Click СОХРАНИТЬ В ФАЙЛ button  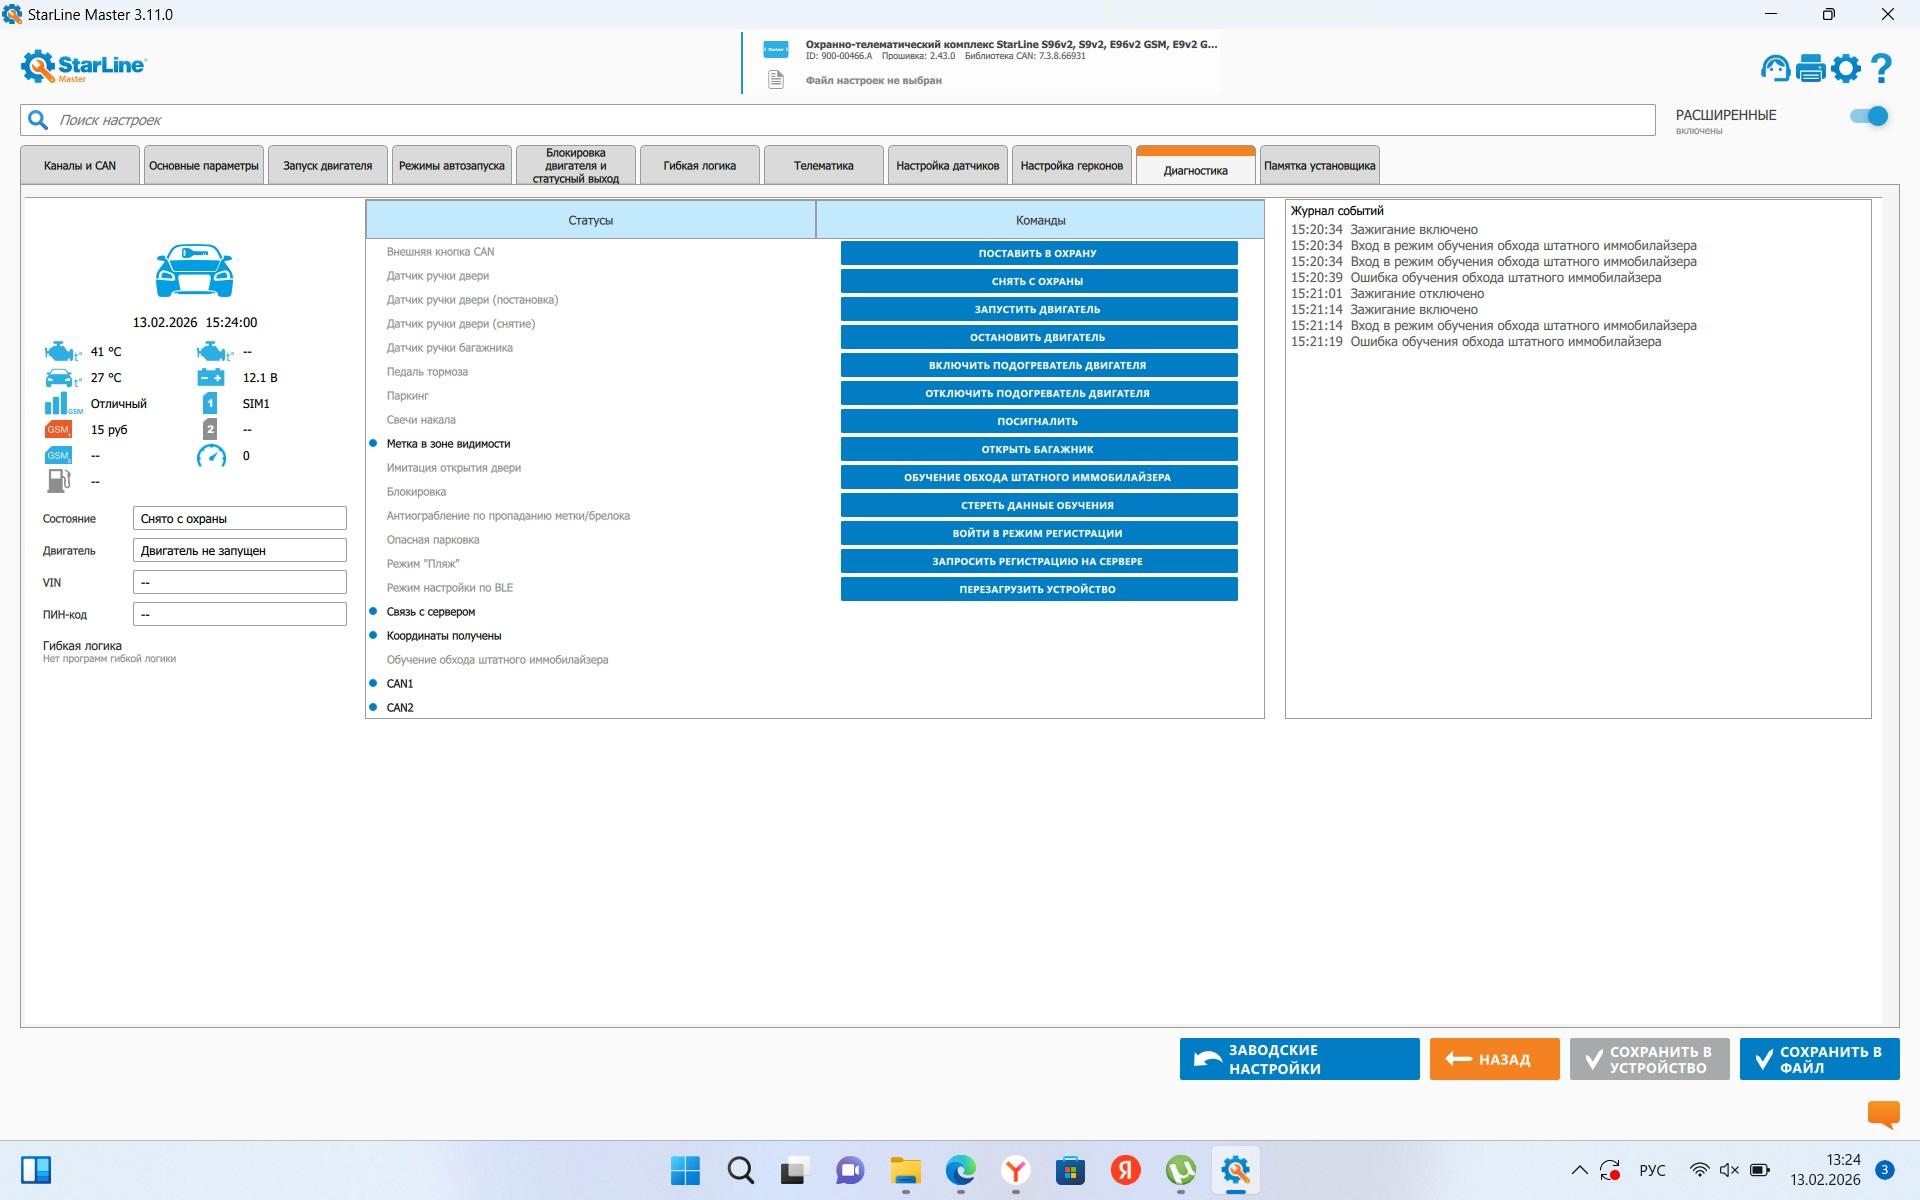1819,1059
